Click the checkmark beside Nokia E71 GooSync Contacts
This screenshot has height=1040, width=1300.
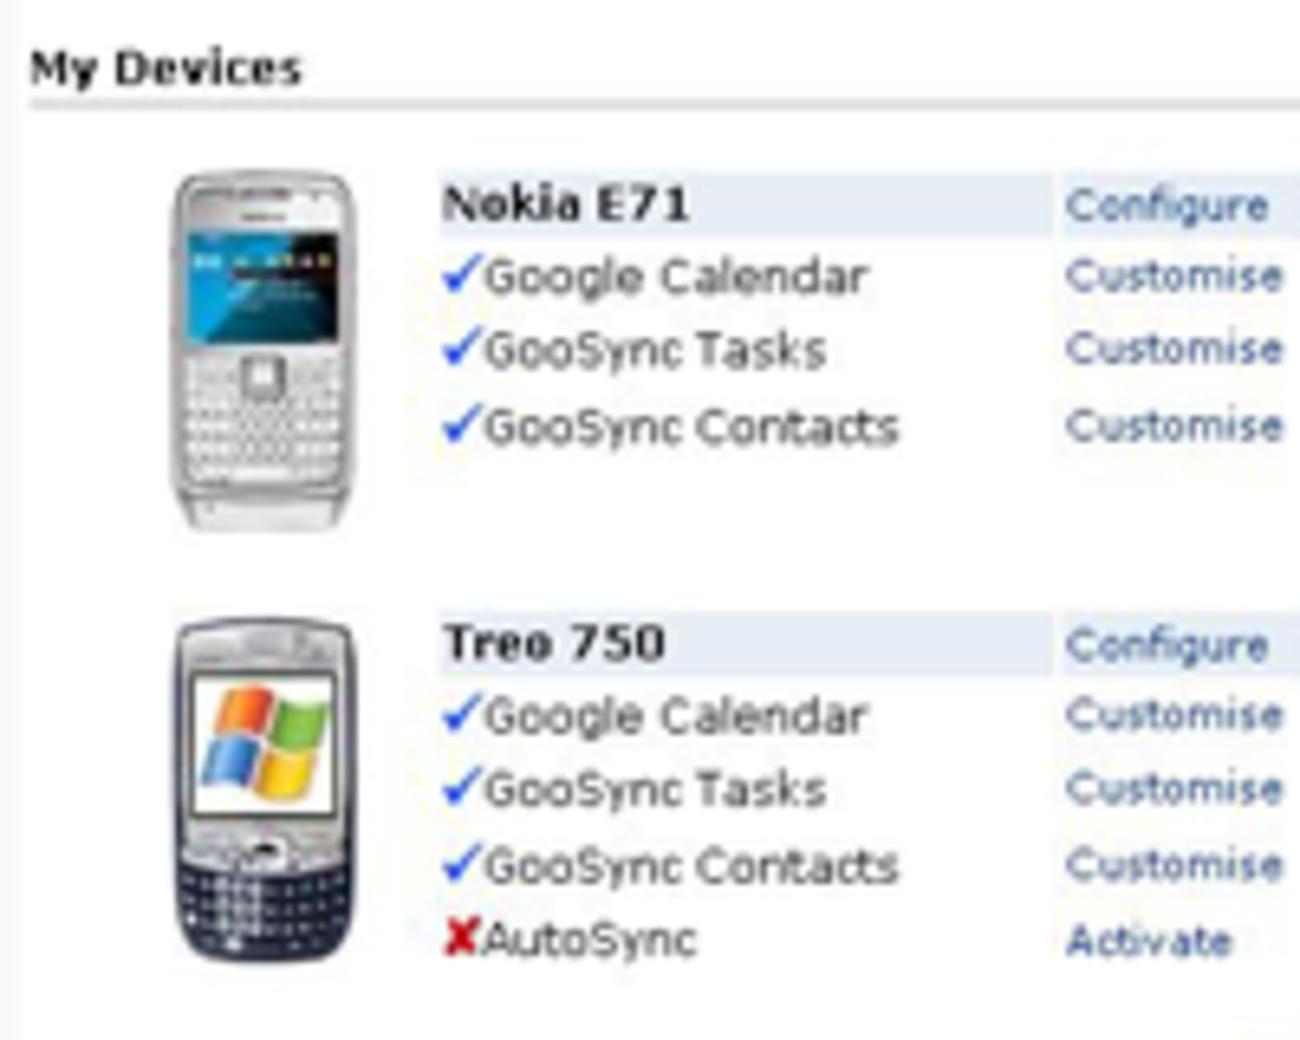click(x=461, y=425)
